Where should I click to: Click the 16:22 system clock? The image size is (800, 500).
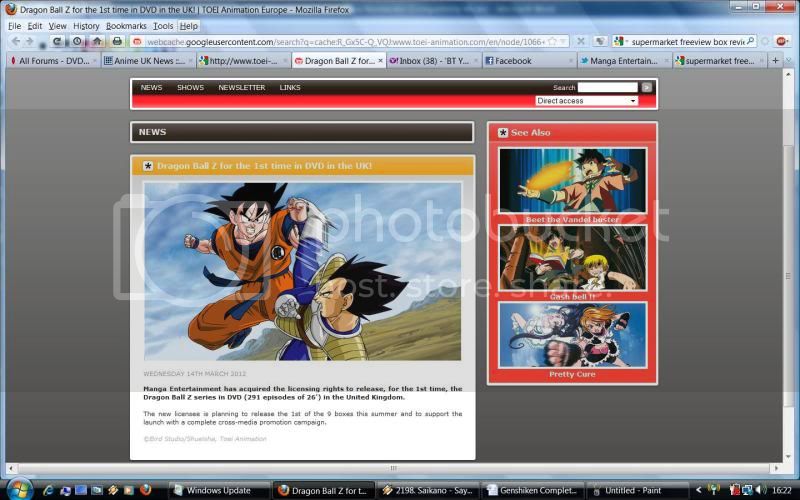point(782,490)
